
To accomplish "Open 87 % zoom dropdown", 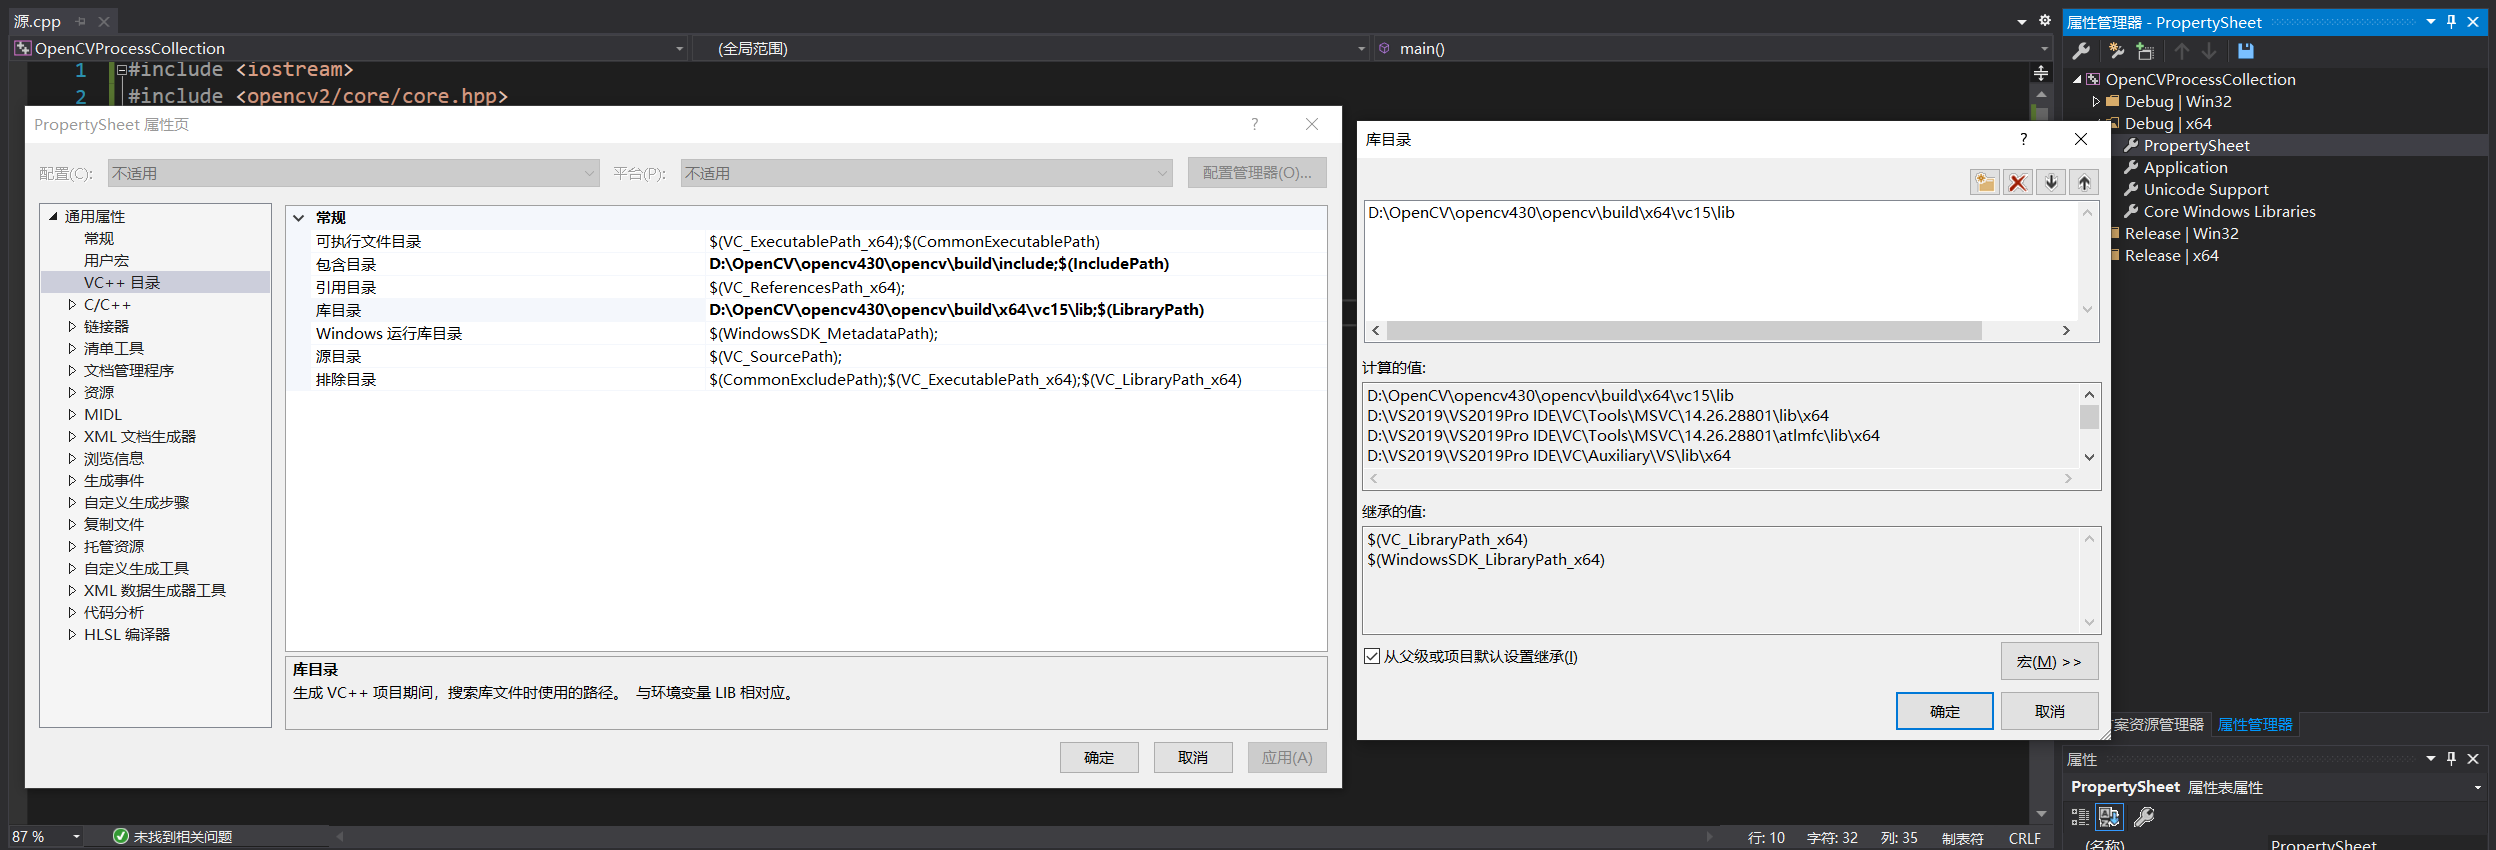I will click(x=76, y=836).
